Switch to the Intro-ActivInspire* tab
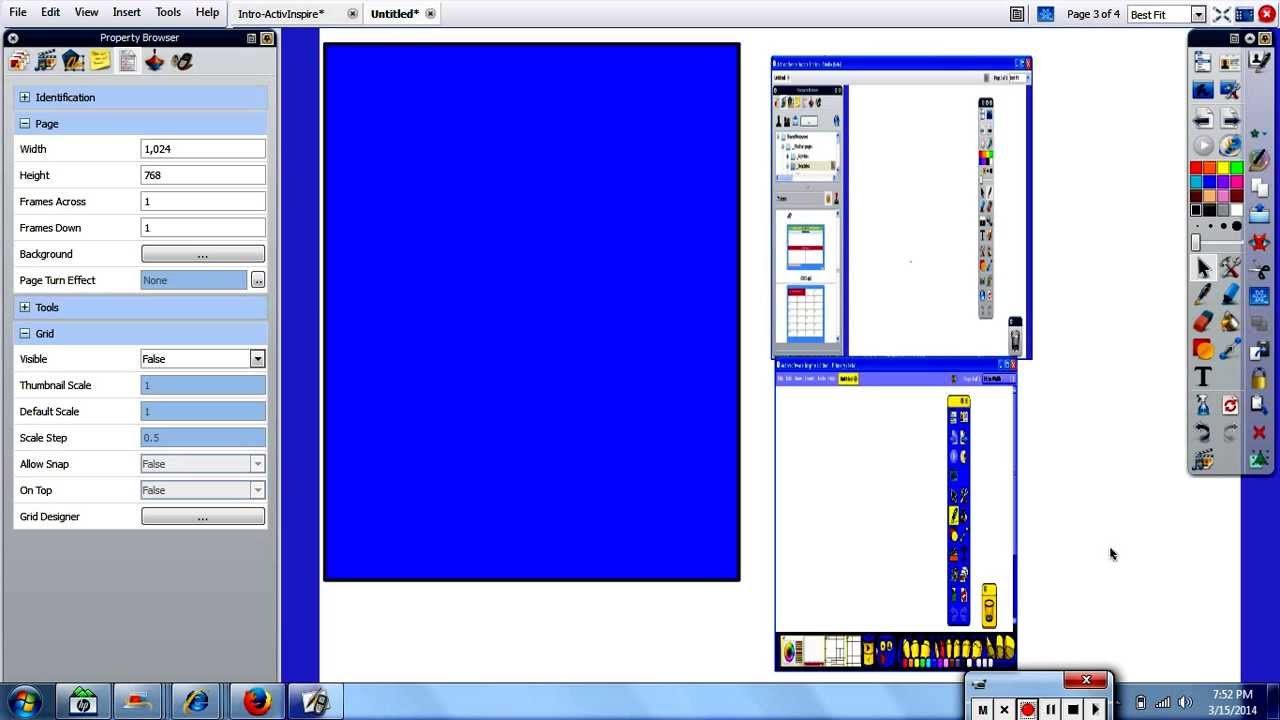Image resolution: width=1280 pixels, height=720 pixels. pyautogui.click(x=281, y=14)
